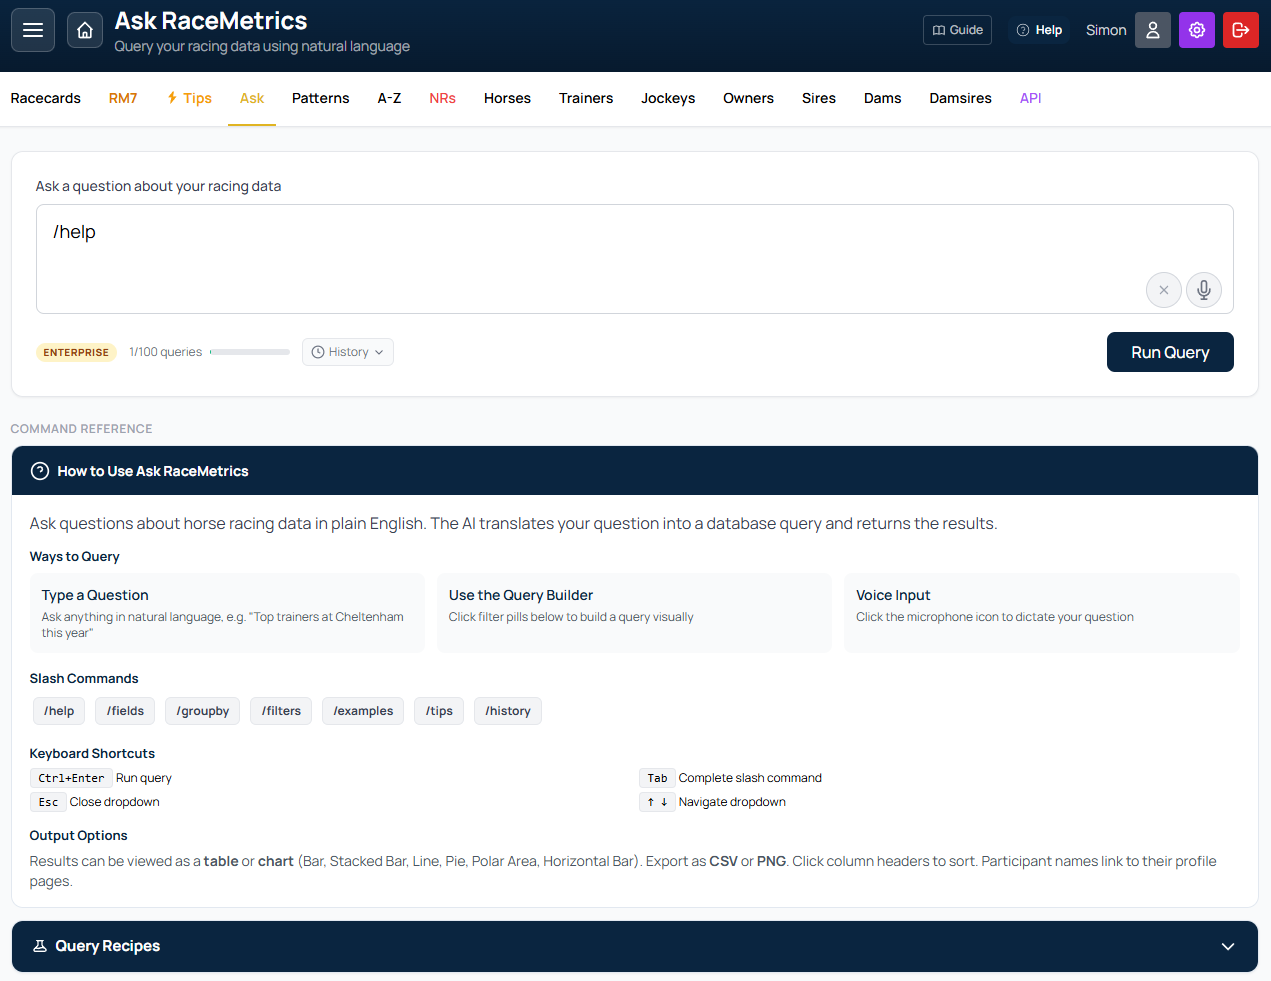The image size is (1271, 981).
Task: Click the ENTERPRISE plan badge
Action: [x=76, y=352]
